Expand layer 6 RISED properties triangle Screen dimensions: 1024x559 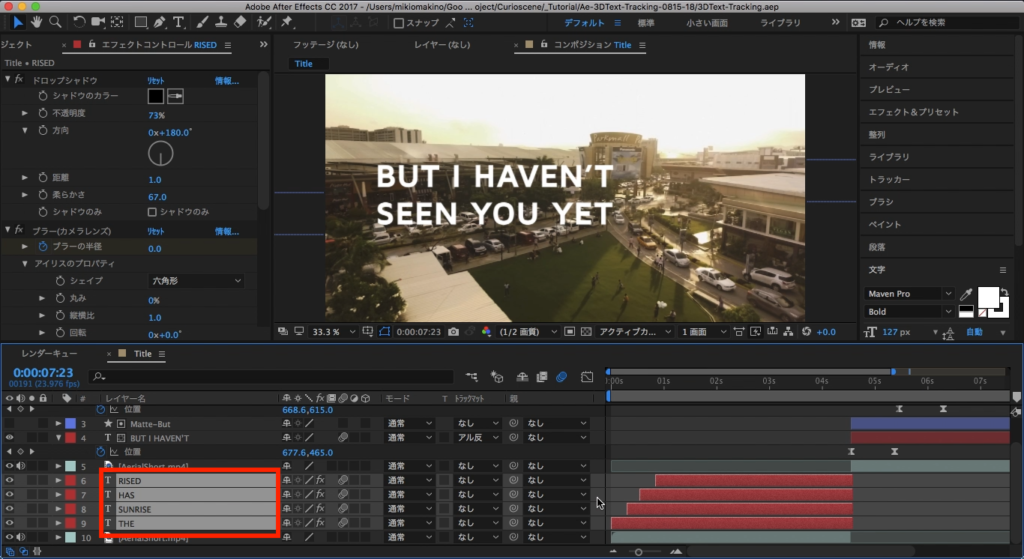(58, 481)
